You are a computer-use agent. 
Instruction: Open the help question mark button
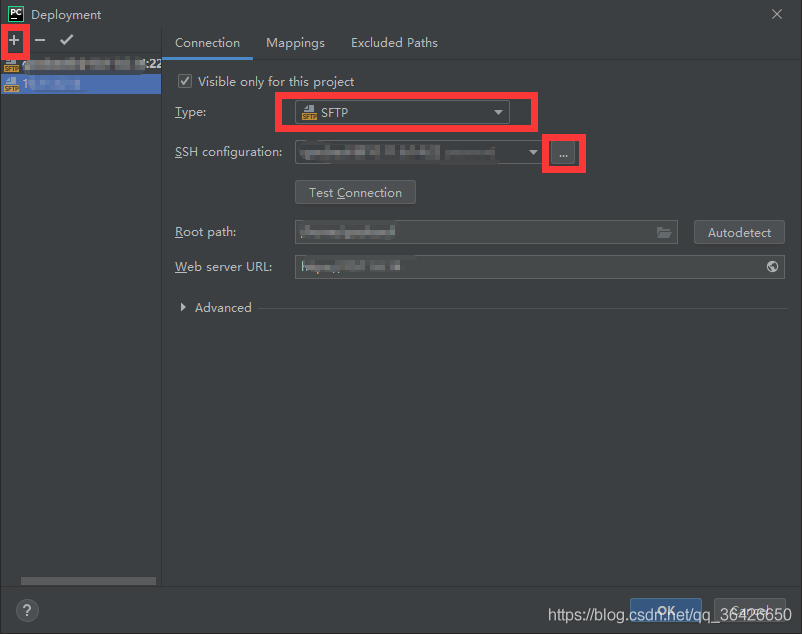tap(27, 610)
